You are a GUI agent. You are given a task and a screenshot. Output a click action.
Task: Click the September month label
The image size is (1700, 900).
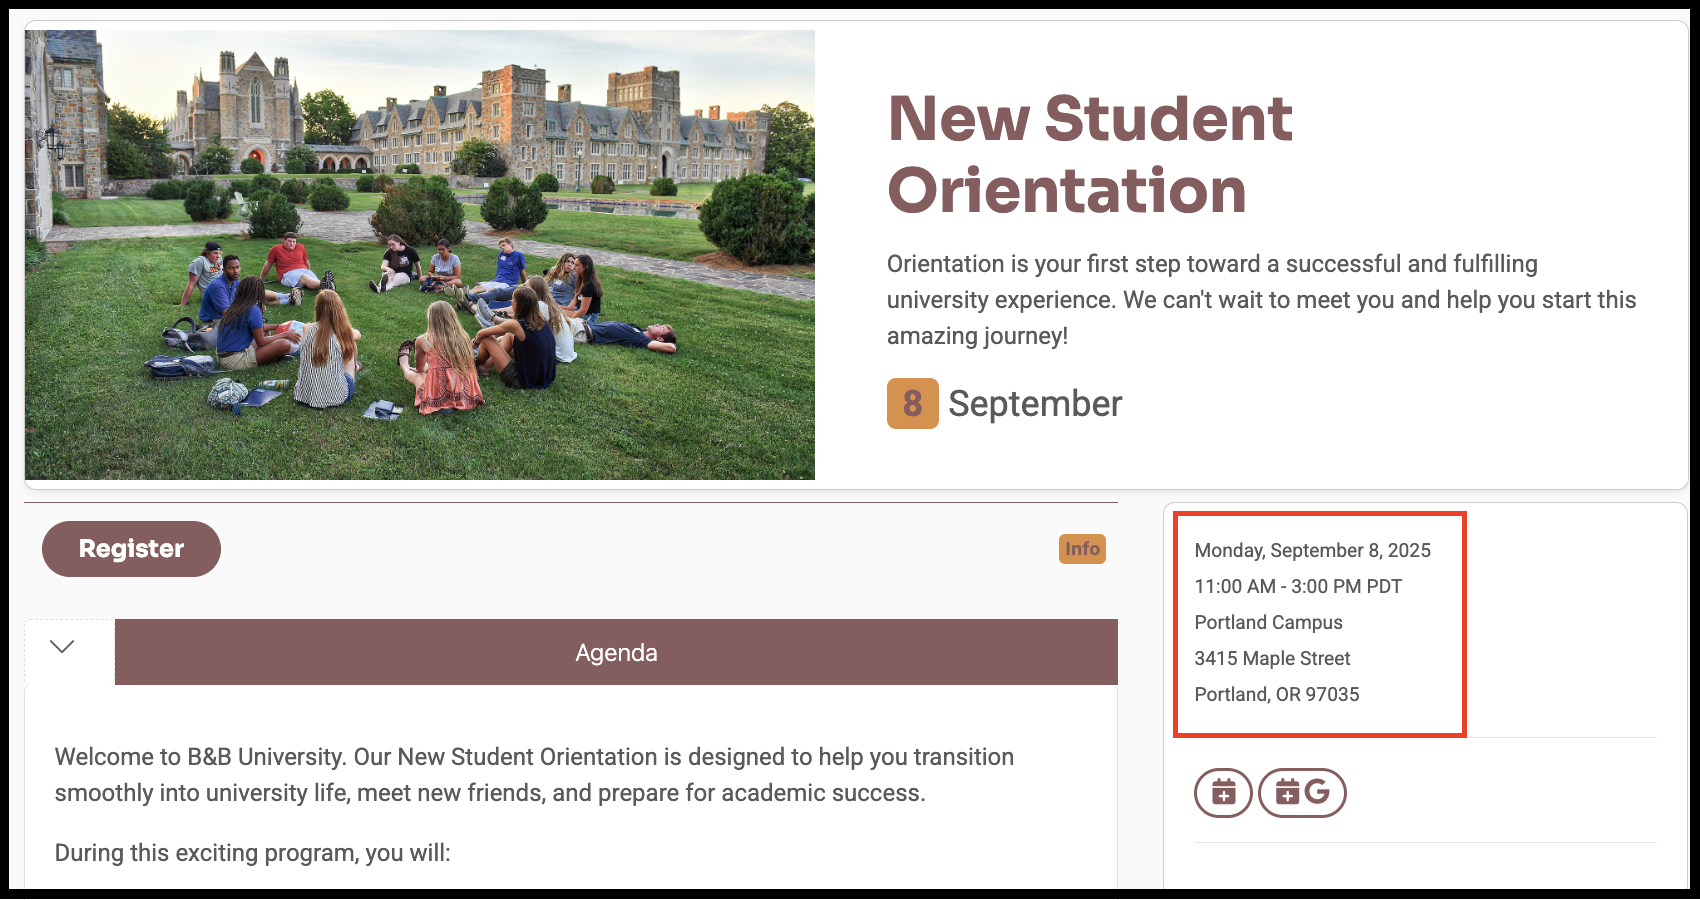point(1035,404)
